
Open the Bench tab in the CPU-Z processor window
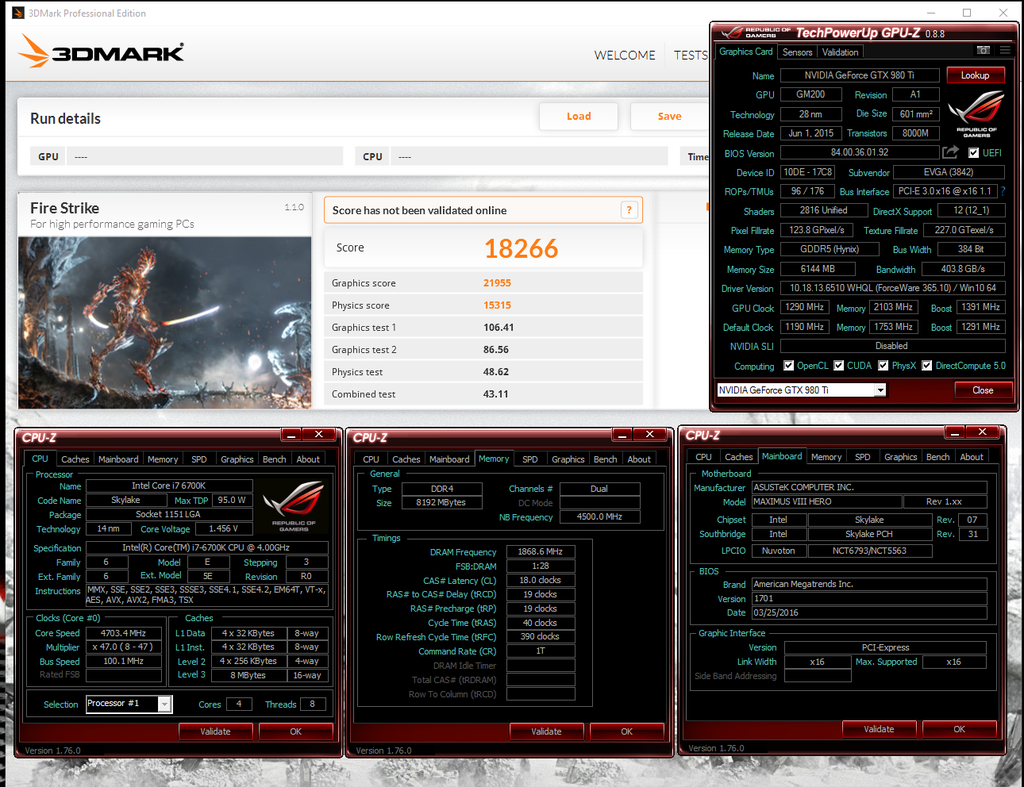(274, 459)
